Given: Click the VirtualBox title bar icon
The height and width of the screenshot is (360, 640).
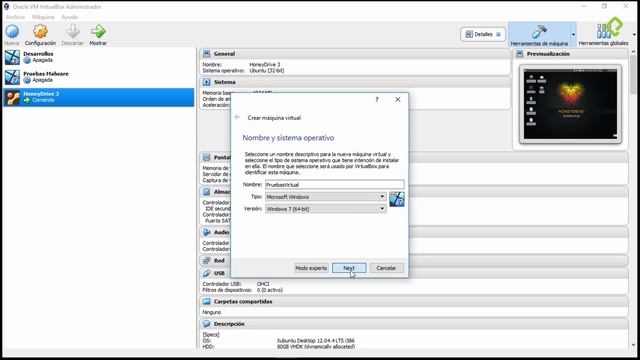Looking at the screenshot, I should (6, 7).
